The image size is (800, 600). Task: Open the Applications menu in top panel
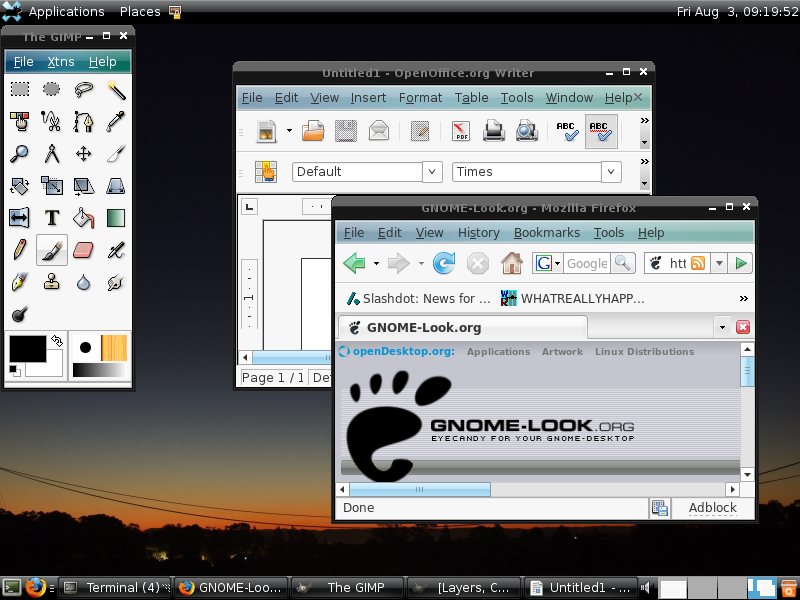point(66,11)
